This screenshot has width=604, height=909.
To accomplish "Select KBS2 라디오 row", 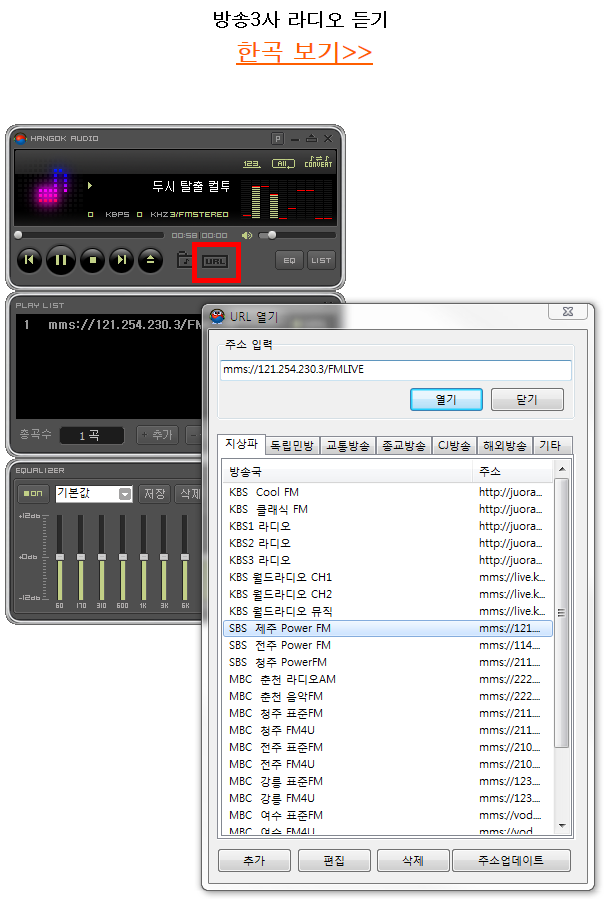I will (x=388, y=543).
